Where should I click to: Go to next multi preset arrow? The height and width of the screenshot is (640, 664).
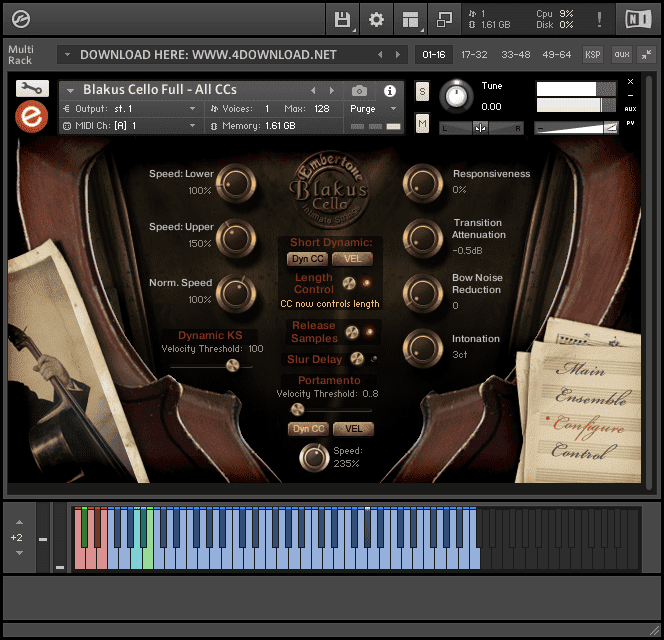(398, 55)
